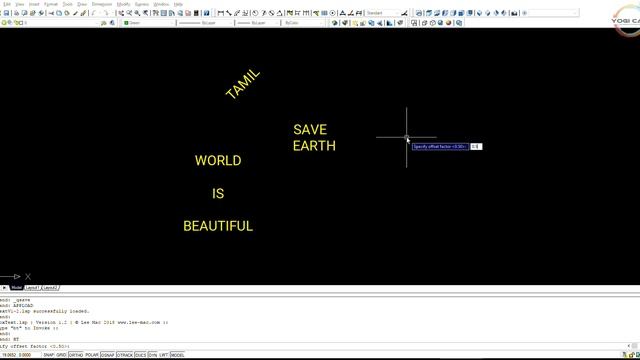Image resolution: width=640 pixels, height=360 pixels.
Task: Open the empty dropdown at toolbar's right end
Action: pyautogui.click(x=553, y=13)
